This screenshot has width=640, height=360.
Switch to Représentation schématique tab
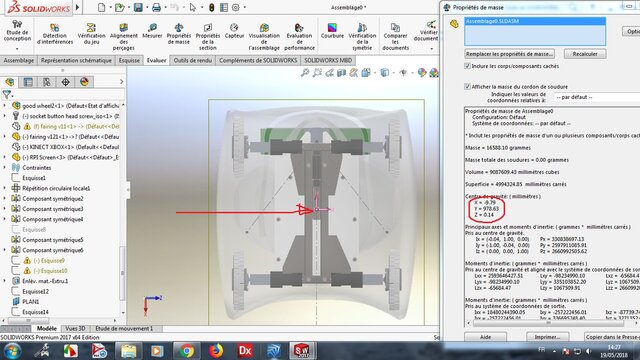76,60
